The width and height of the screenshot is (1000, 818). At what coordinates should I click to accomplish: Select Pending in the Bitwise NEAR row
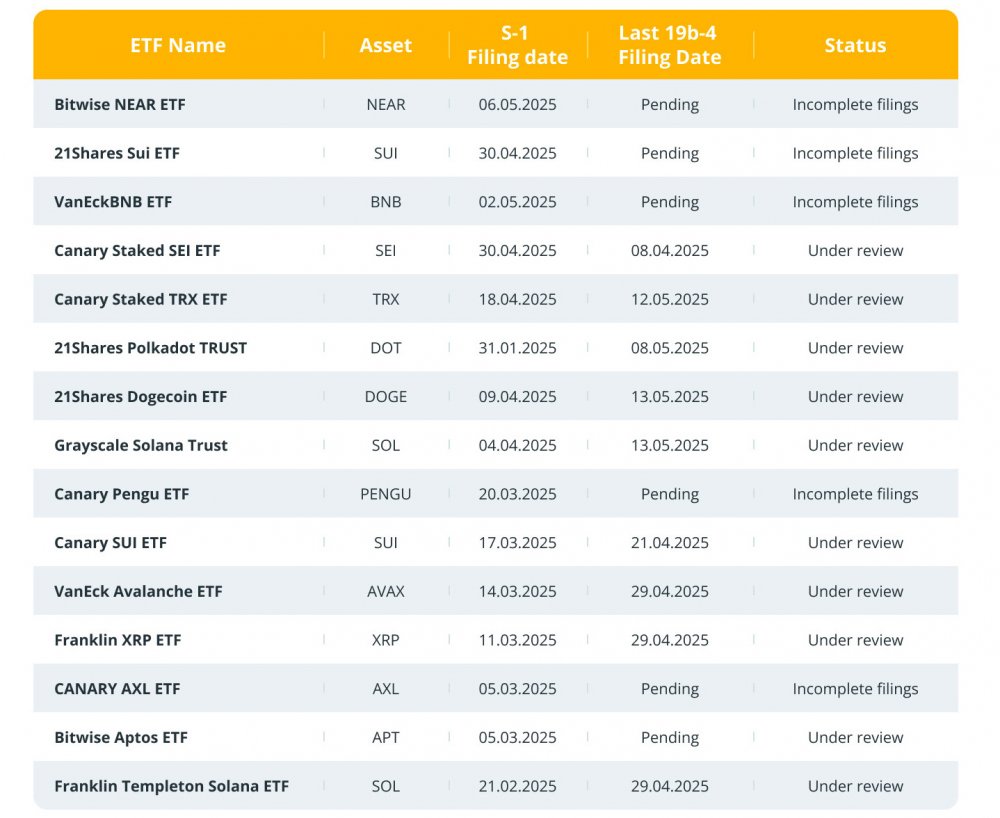tap(670, 105)
